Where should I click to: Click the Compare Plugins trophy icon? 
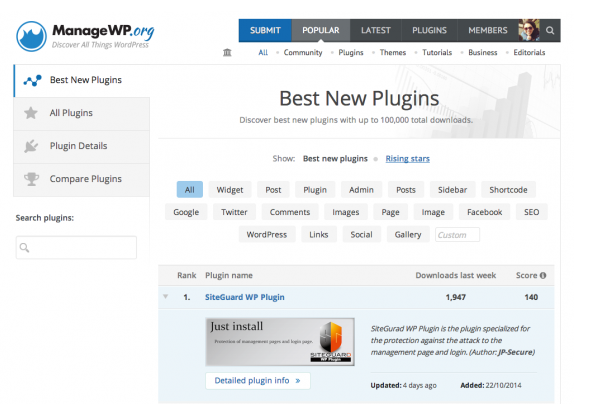click(x=31, y=179)
